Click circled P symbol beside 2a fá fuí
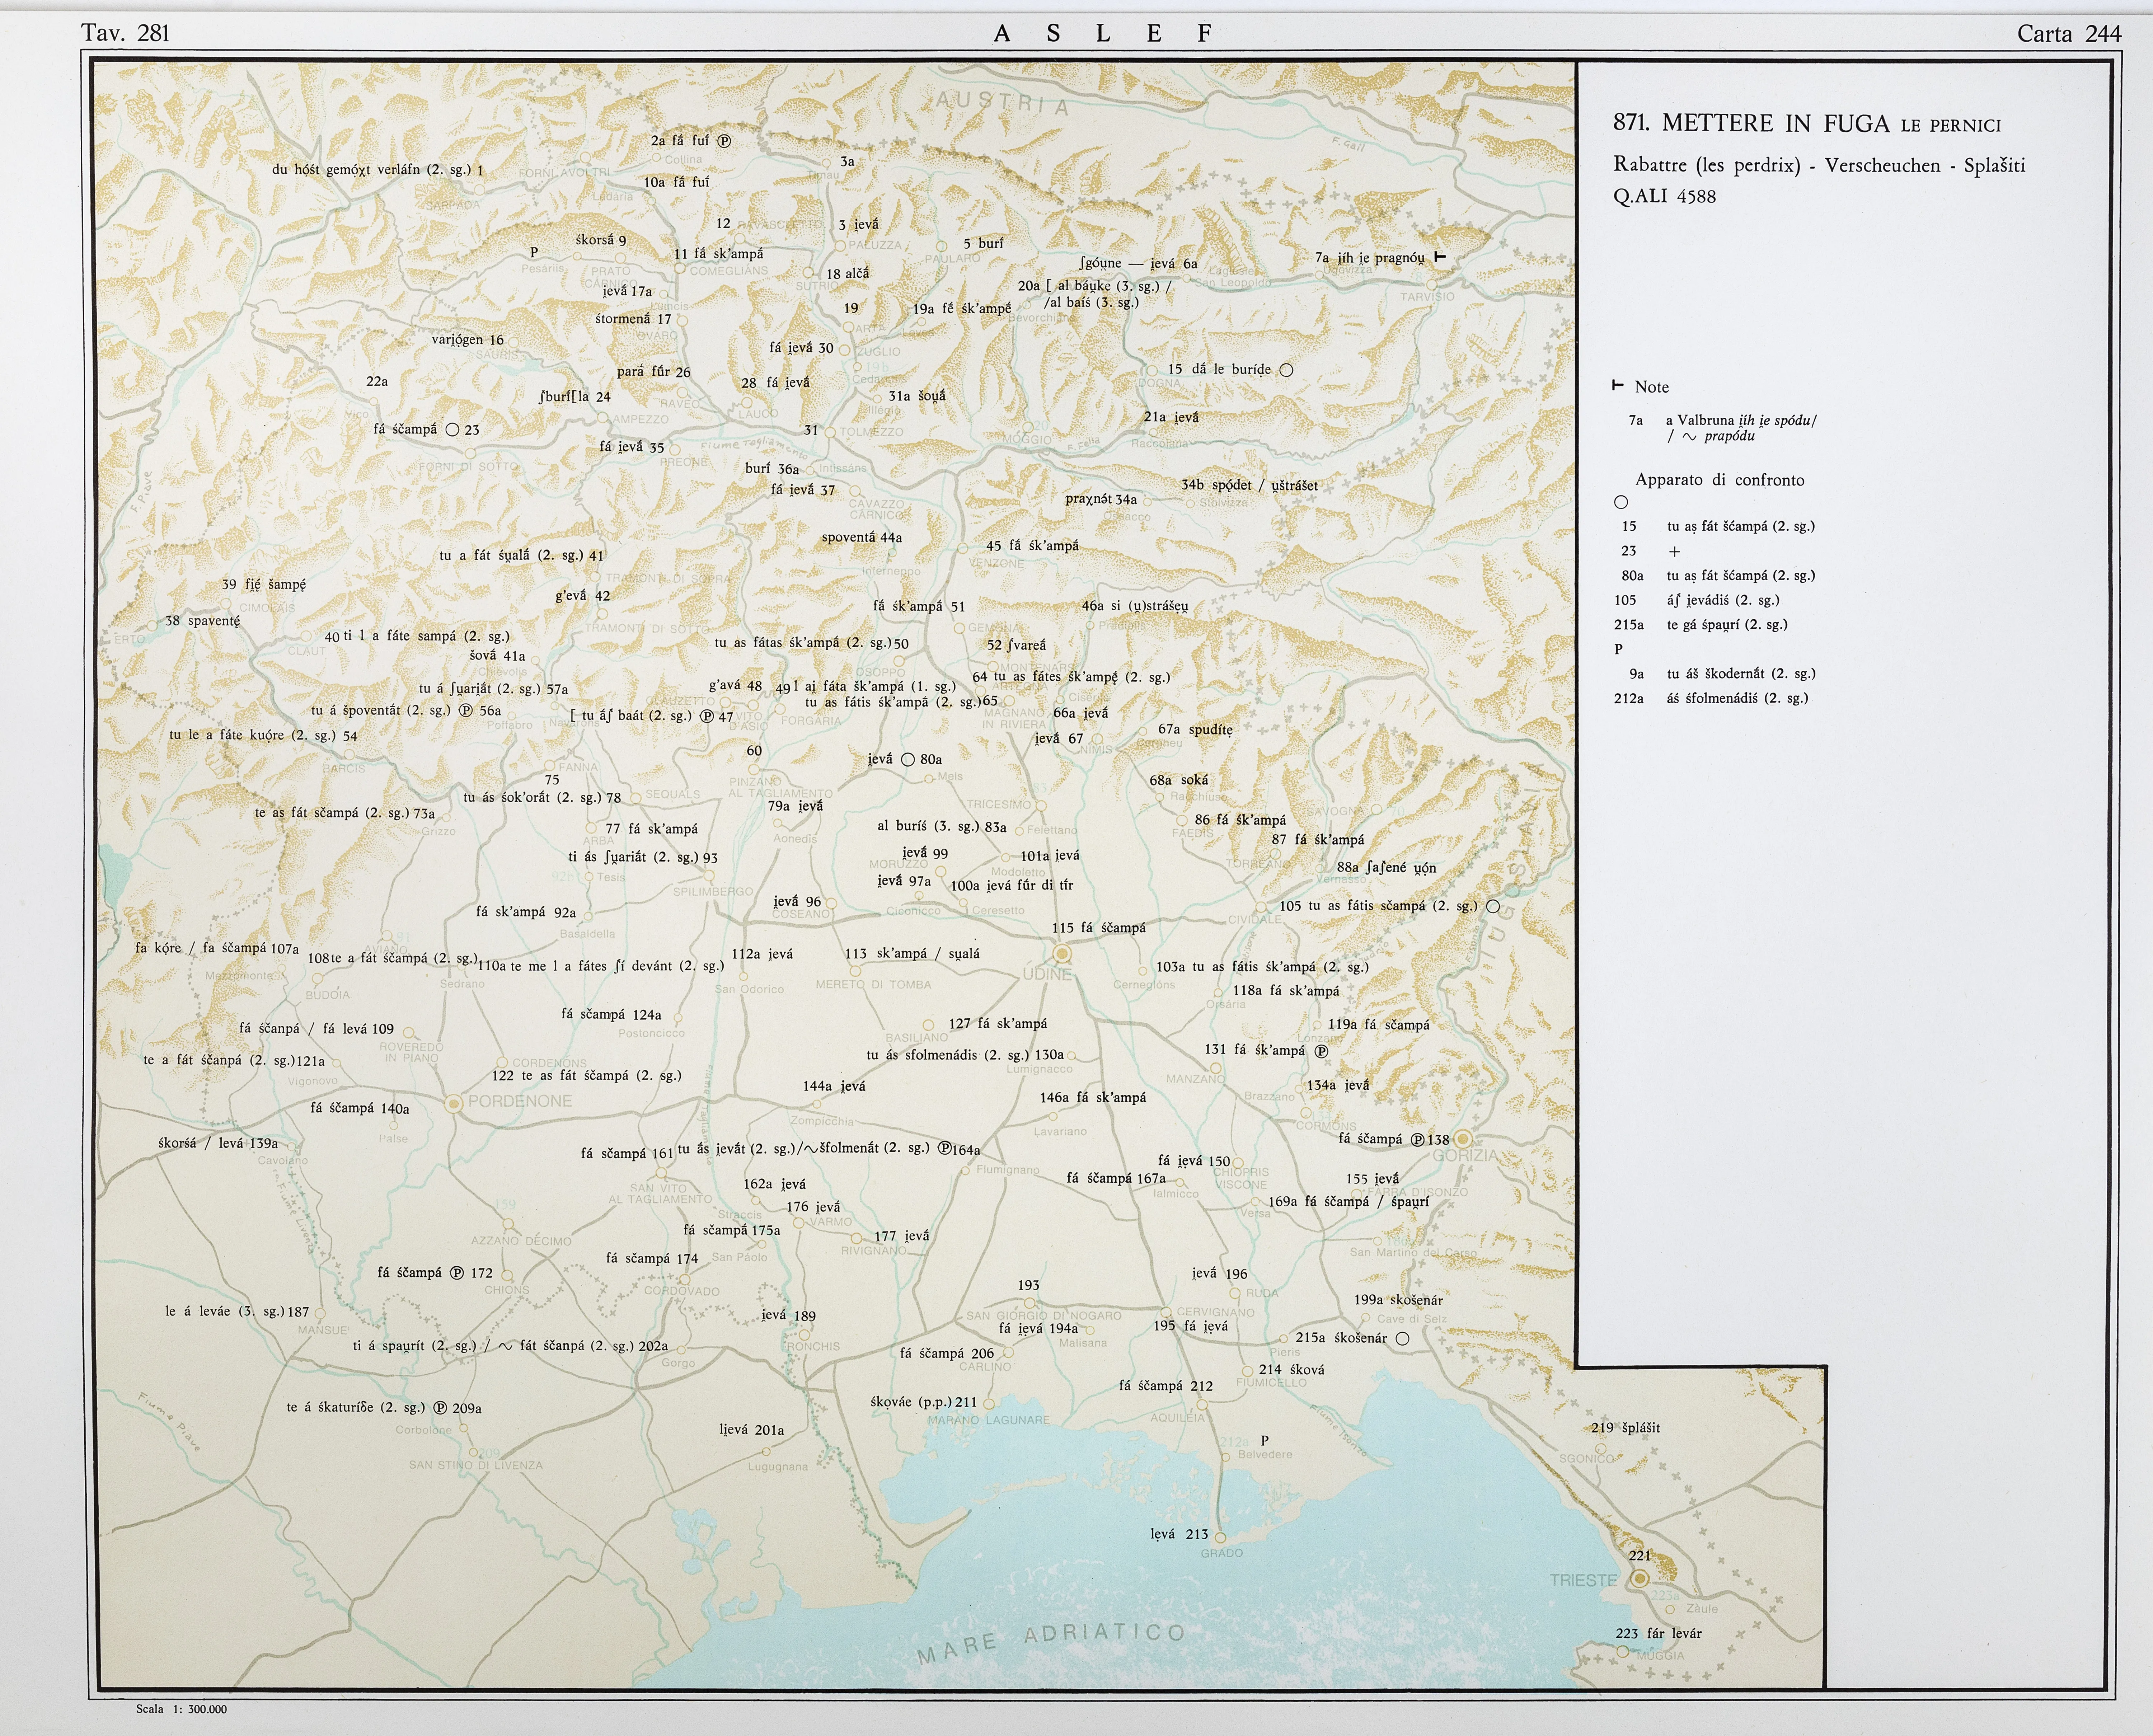2153x1736 pixels. tap(724, 141)
